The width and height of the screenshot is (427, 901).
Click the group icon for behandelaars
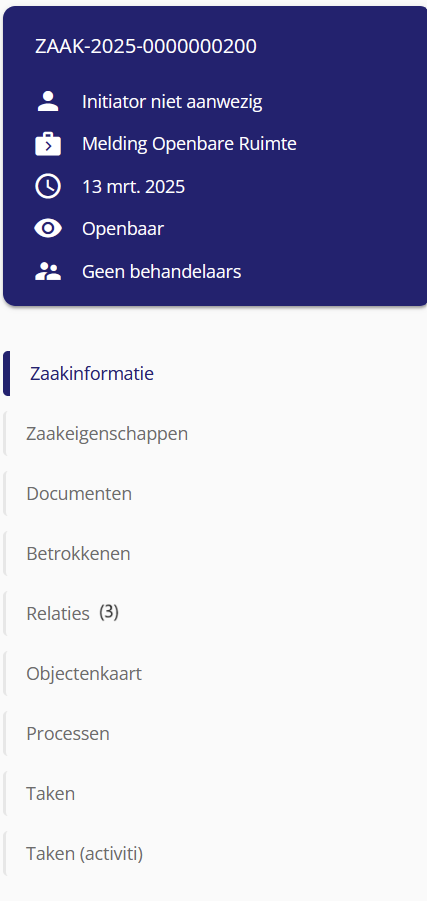point(48,271)
